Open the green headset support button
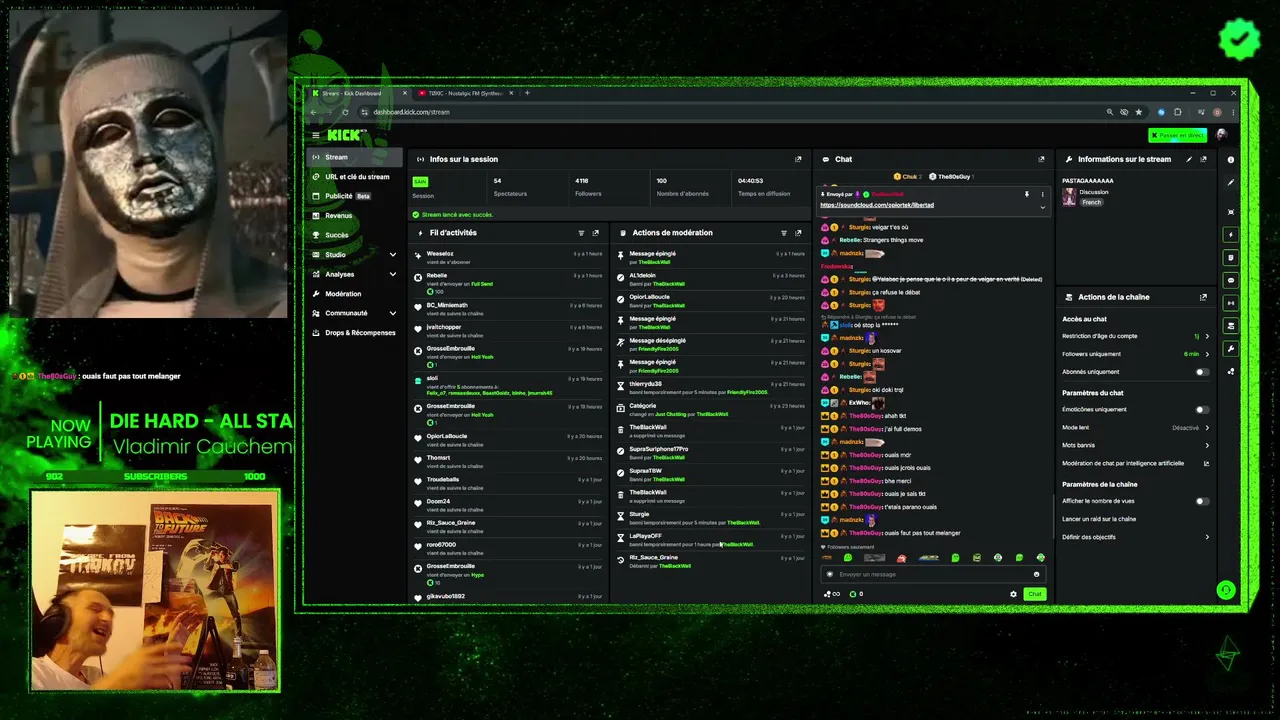1280x720 pixels. 1226,590
